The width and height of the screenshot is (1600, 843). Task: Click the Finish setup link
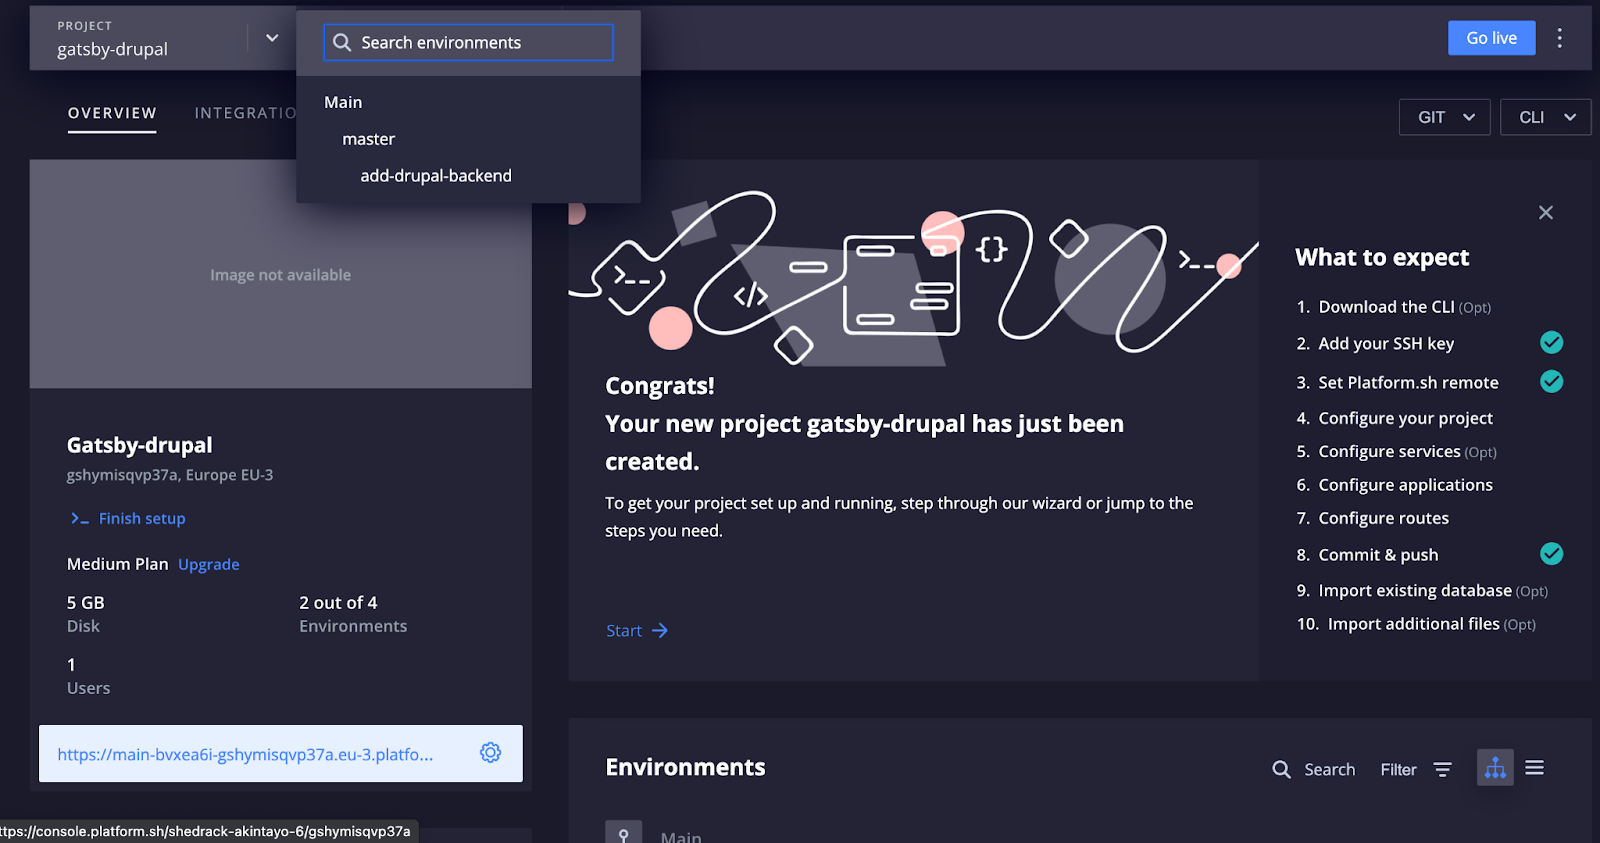[142, 518]
